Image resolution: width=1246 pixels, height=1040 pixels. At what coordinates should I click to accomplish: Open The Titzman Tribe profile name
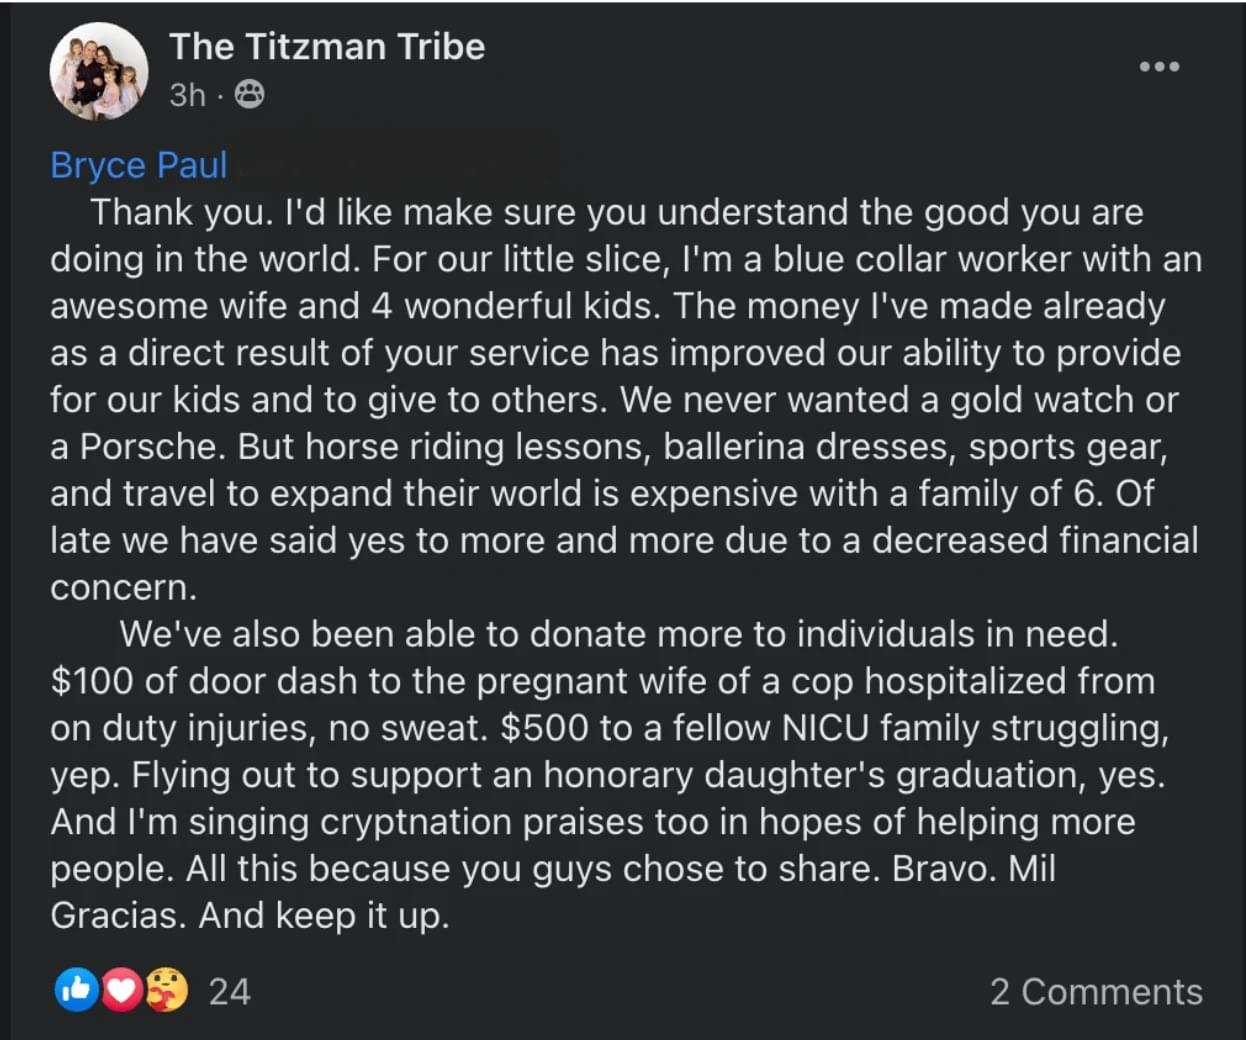pyautogui.click(x=327, y=46)
